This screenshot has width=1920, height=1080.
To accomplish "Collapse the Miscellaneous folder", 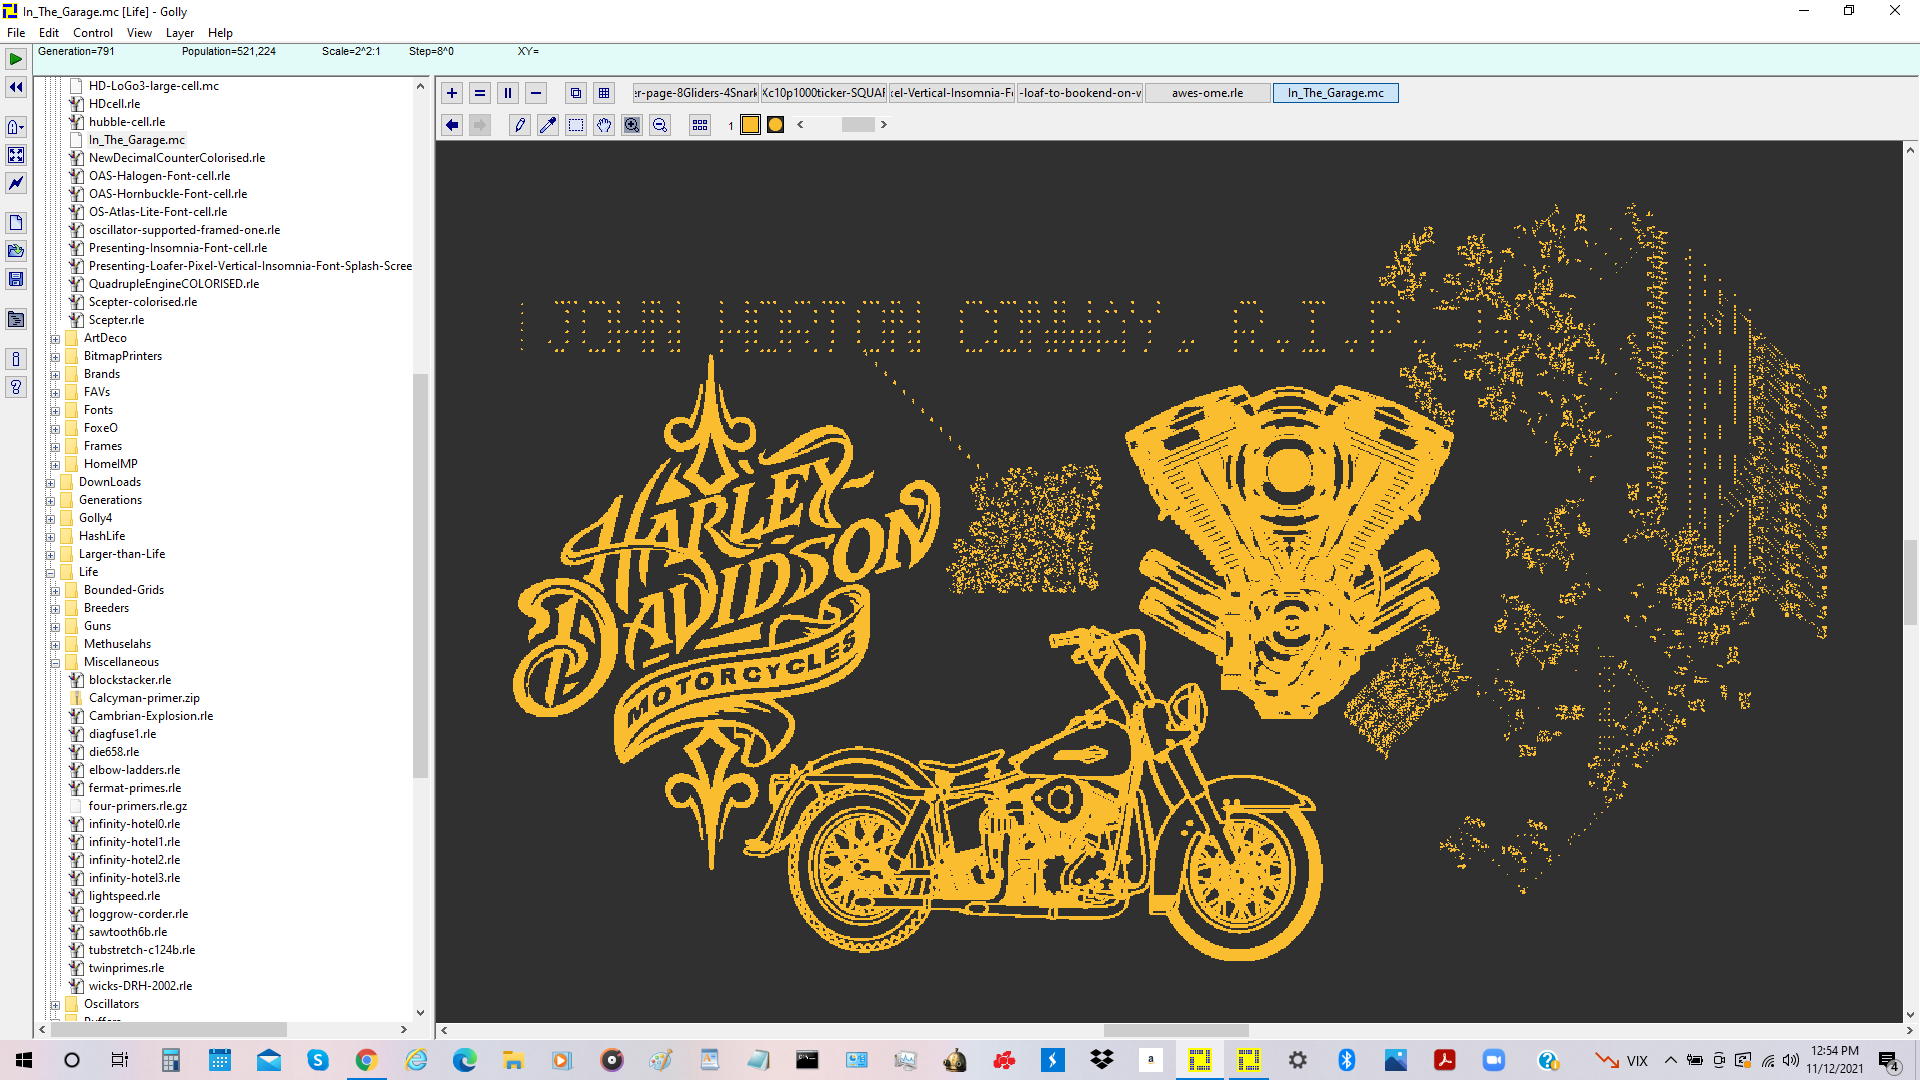I will click(55, 662).
